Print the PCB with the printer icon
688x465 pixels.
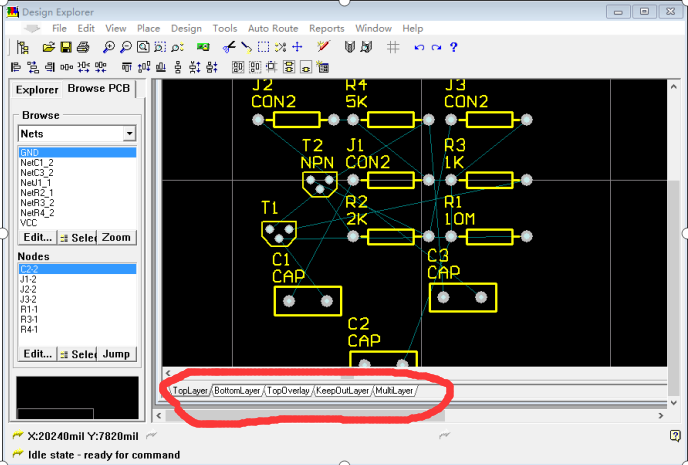pos(83,47)
